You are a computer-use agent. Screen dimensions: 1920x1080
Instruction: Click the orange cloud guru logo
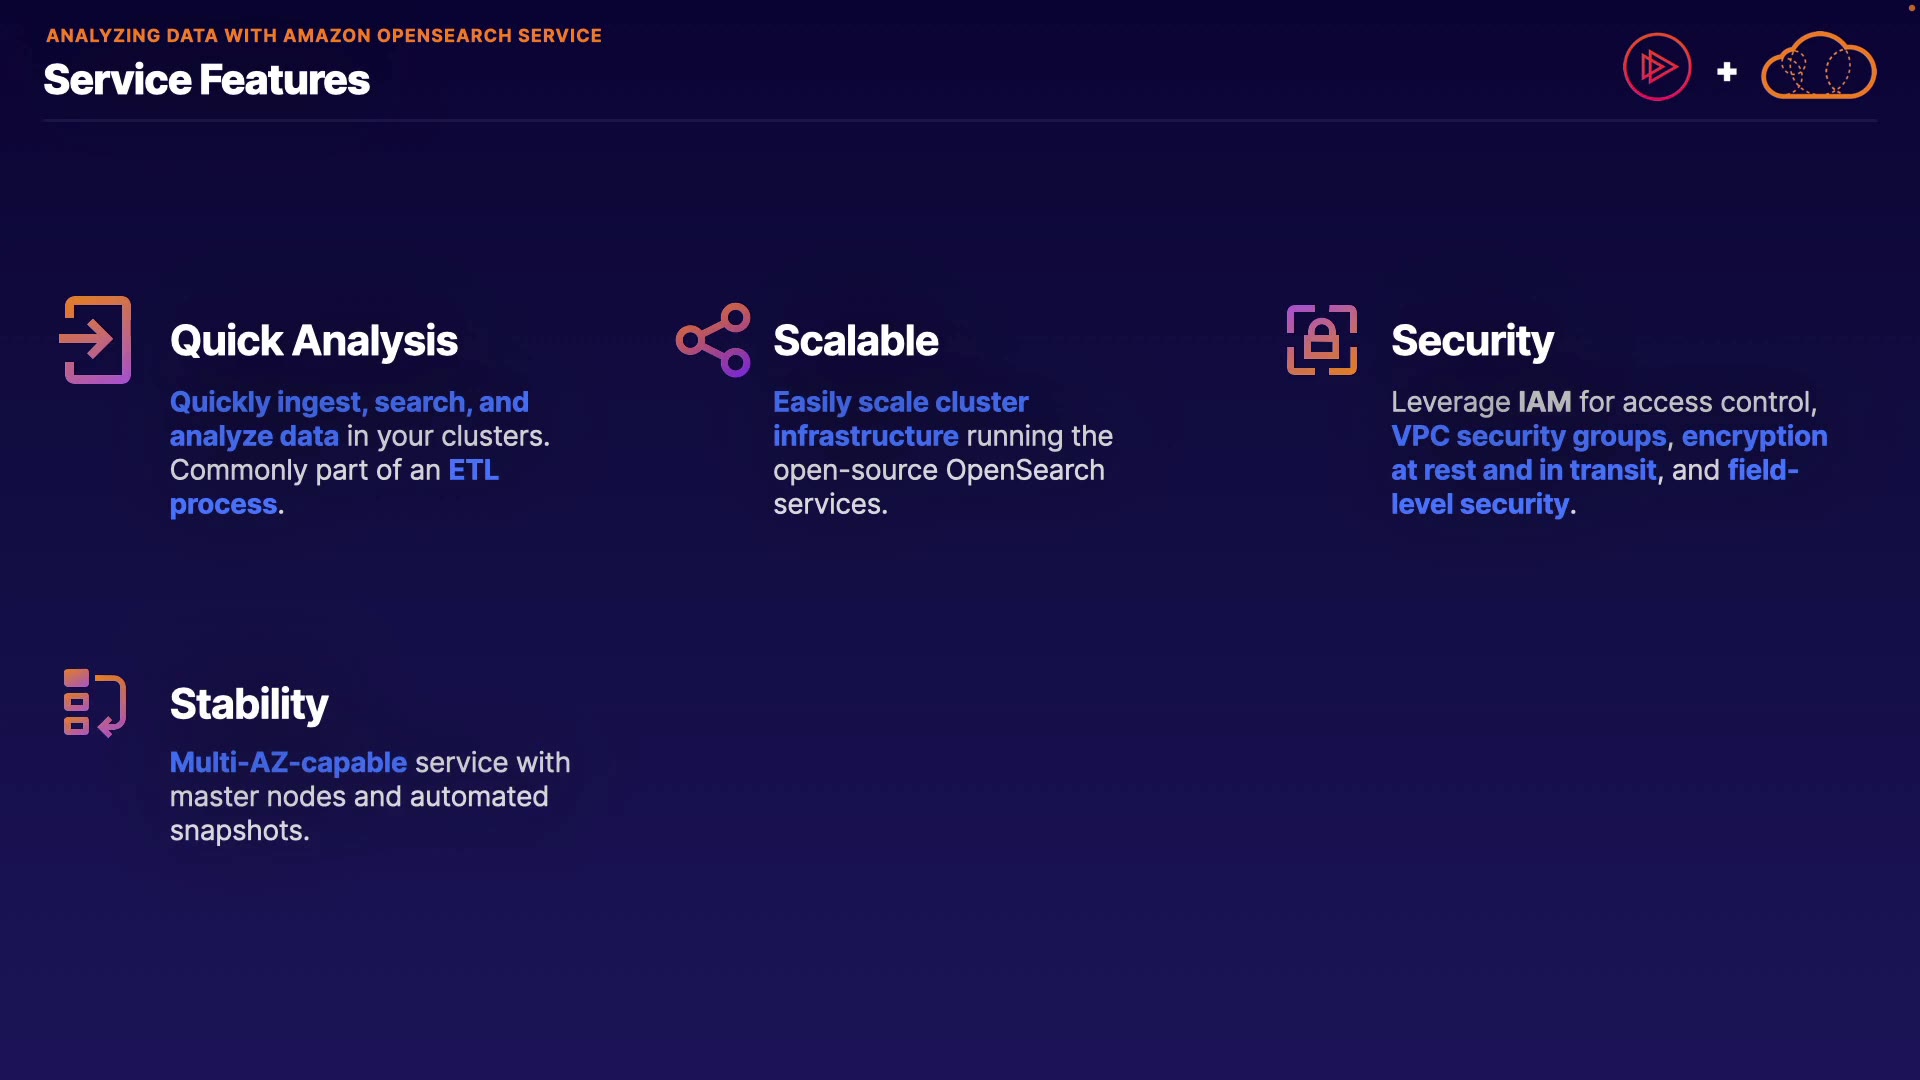pyautogui.click(x=1818, y=67)
